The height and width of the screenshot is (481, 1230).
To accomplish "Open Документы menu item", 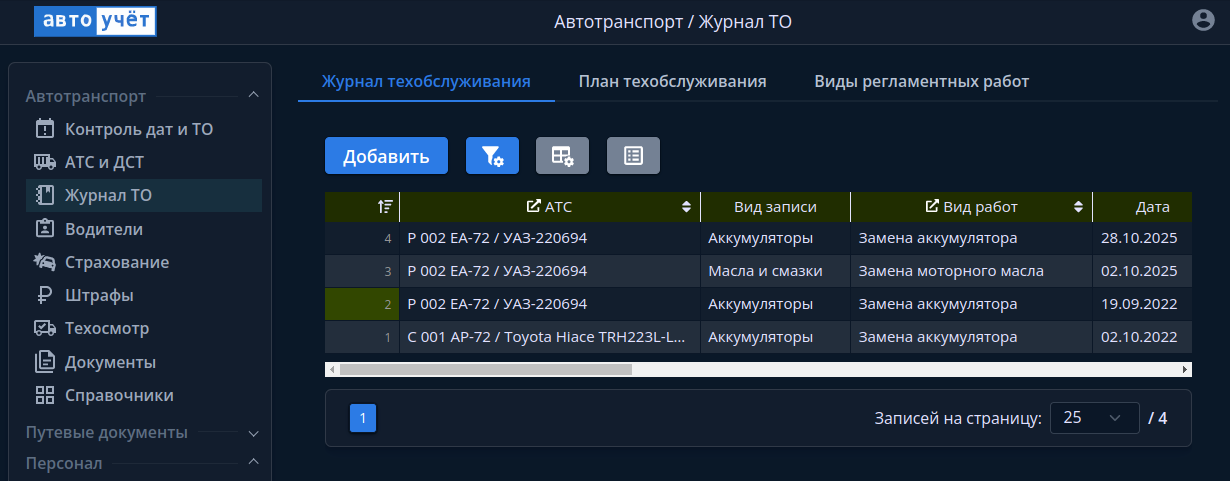I will coord(144,362).
